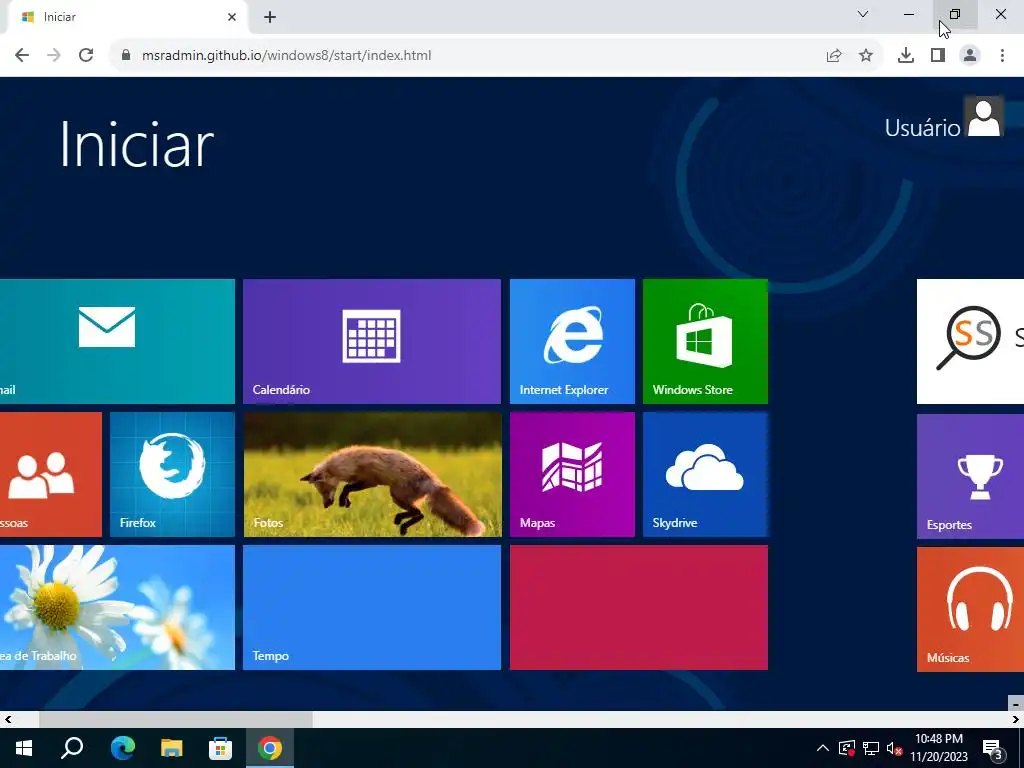This screenshot has height=768, width=1024.
Task: Open the Fotos tile with fox photo
Action: click(x=372, y=475)
